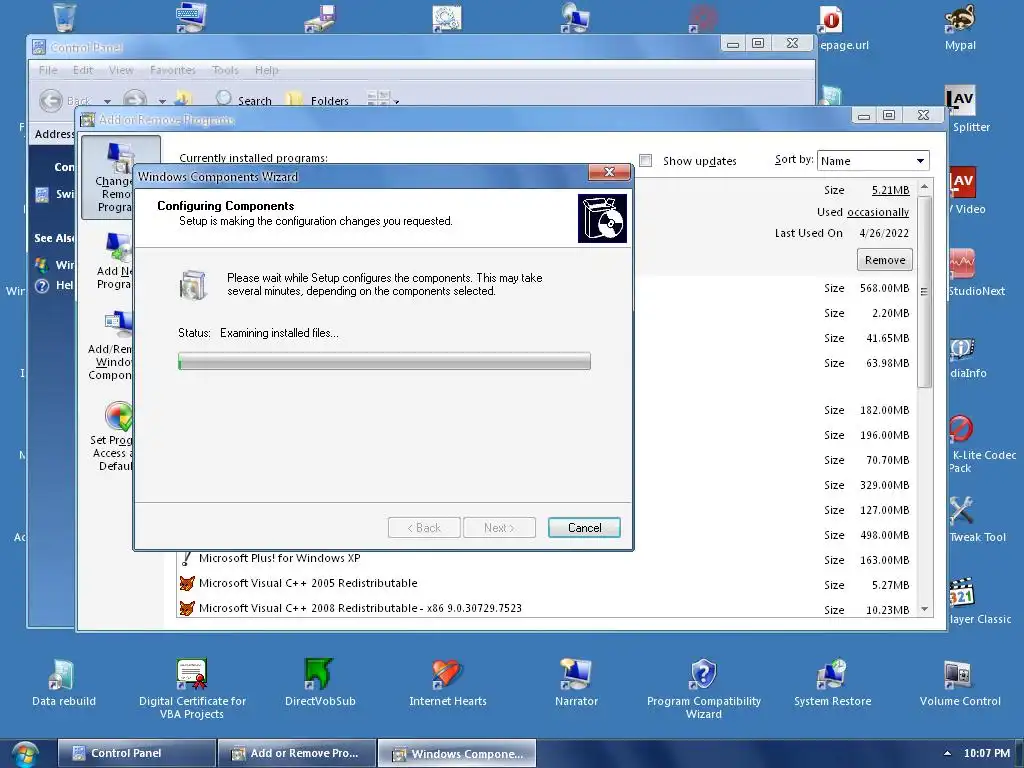Screen dimensions: 1024x768
Task: Click Folders in Control Panel toolbar
Action: 317,99
